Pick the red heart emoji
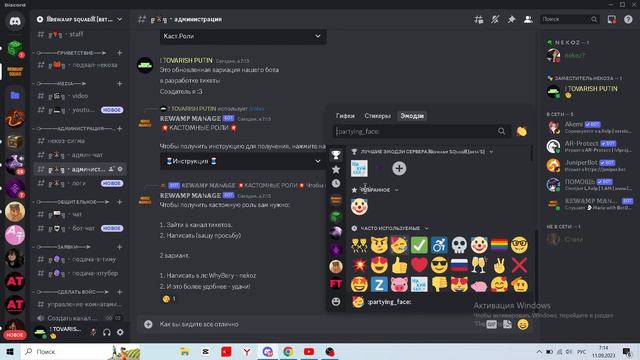 point(419,265)
